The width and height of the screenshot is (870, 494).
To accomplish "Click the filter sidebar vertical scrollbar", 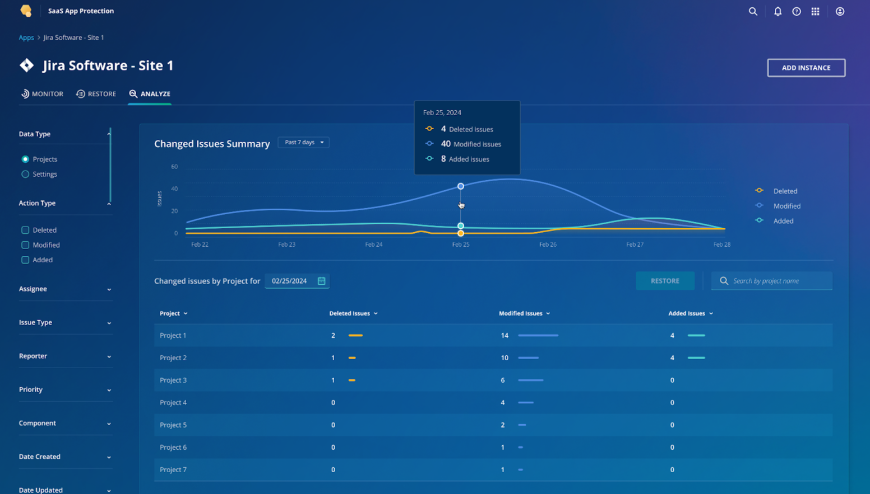I will [x=110, y=165].
